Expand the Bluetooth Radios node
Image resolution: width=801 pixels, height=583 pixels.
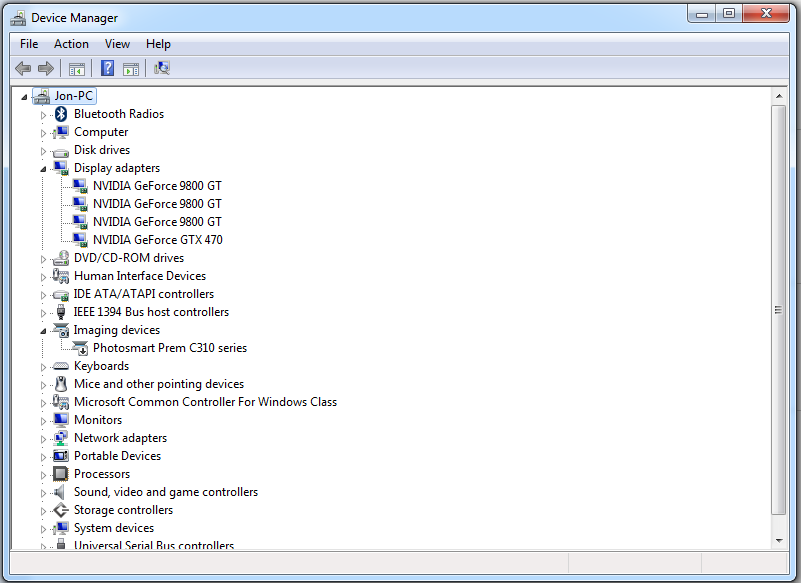[x=43, y=115]
